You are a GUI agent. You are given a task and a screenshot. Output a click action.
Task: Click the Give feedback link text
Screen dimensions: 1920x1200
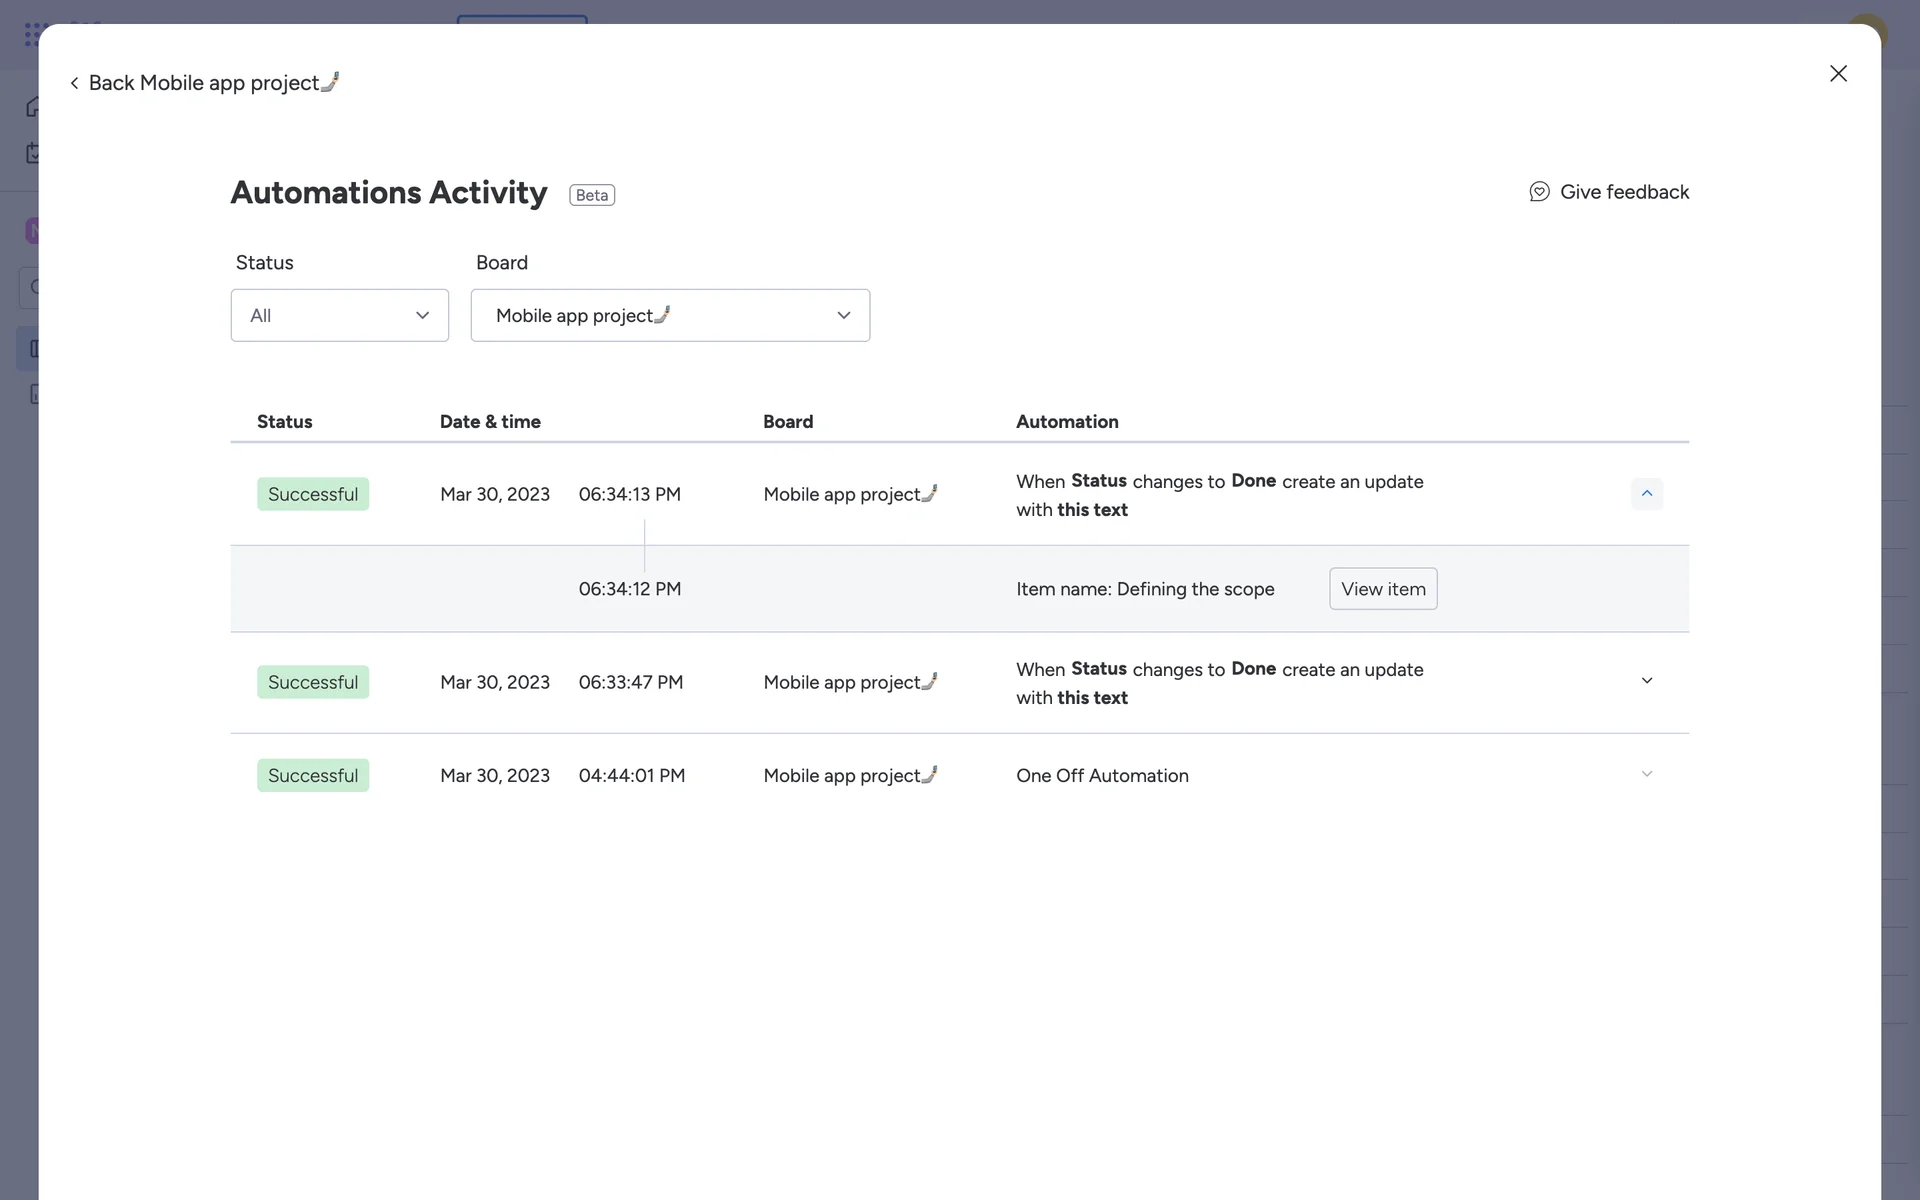coord(1624,192)
